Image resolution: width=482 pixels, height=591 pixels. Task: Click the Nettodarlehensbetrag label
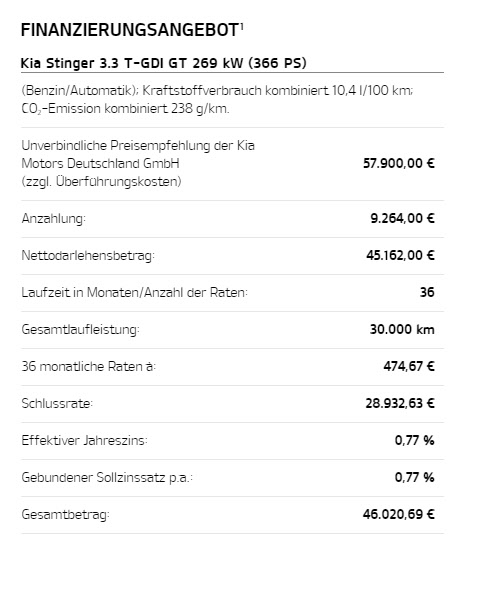(88, 256)
